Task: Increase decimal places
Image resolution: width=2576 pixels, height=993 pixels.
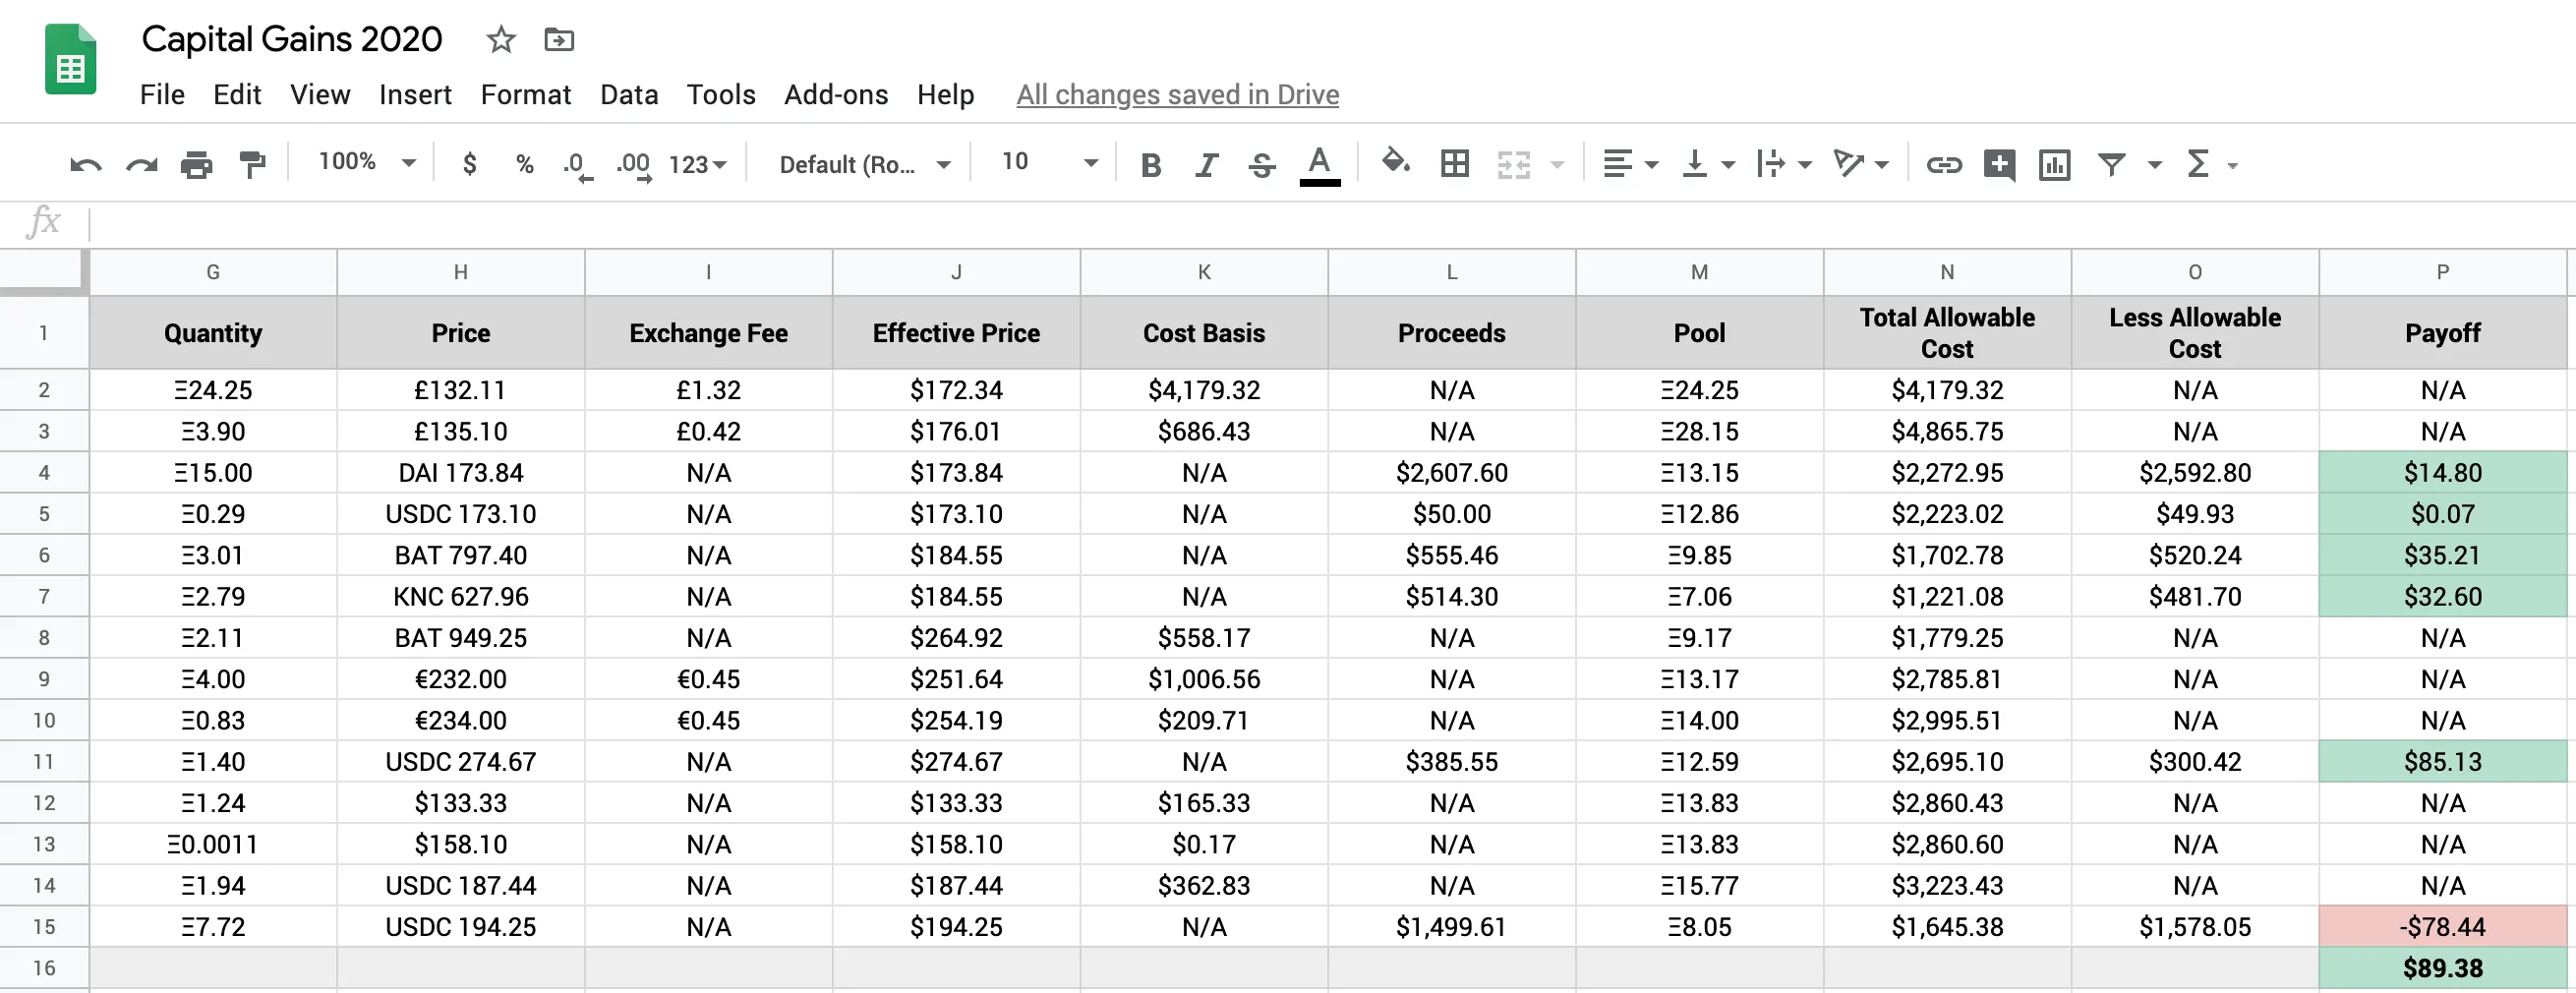Action: tap(634, 164)
